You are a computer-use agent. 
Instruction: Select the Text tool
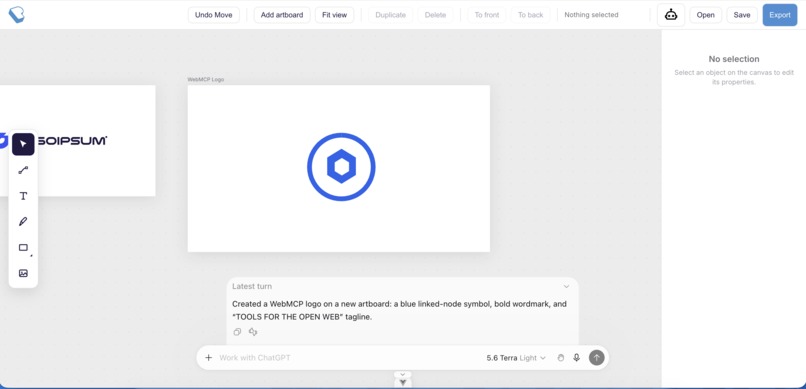pyautogui.click(x=23, y=196)
